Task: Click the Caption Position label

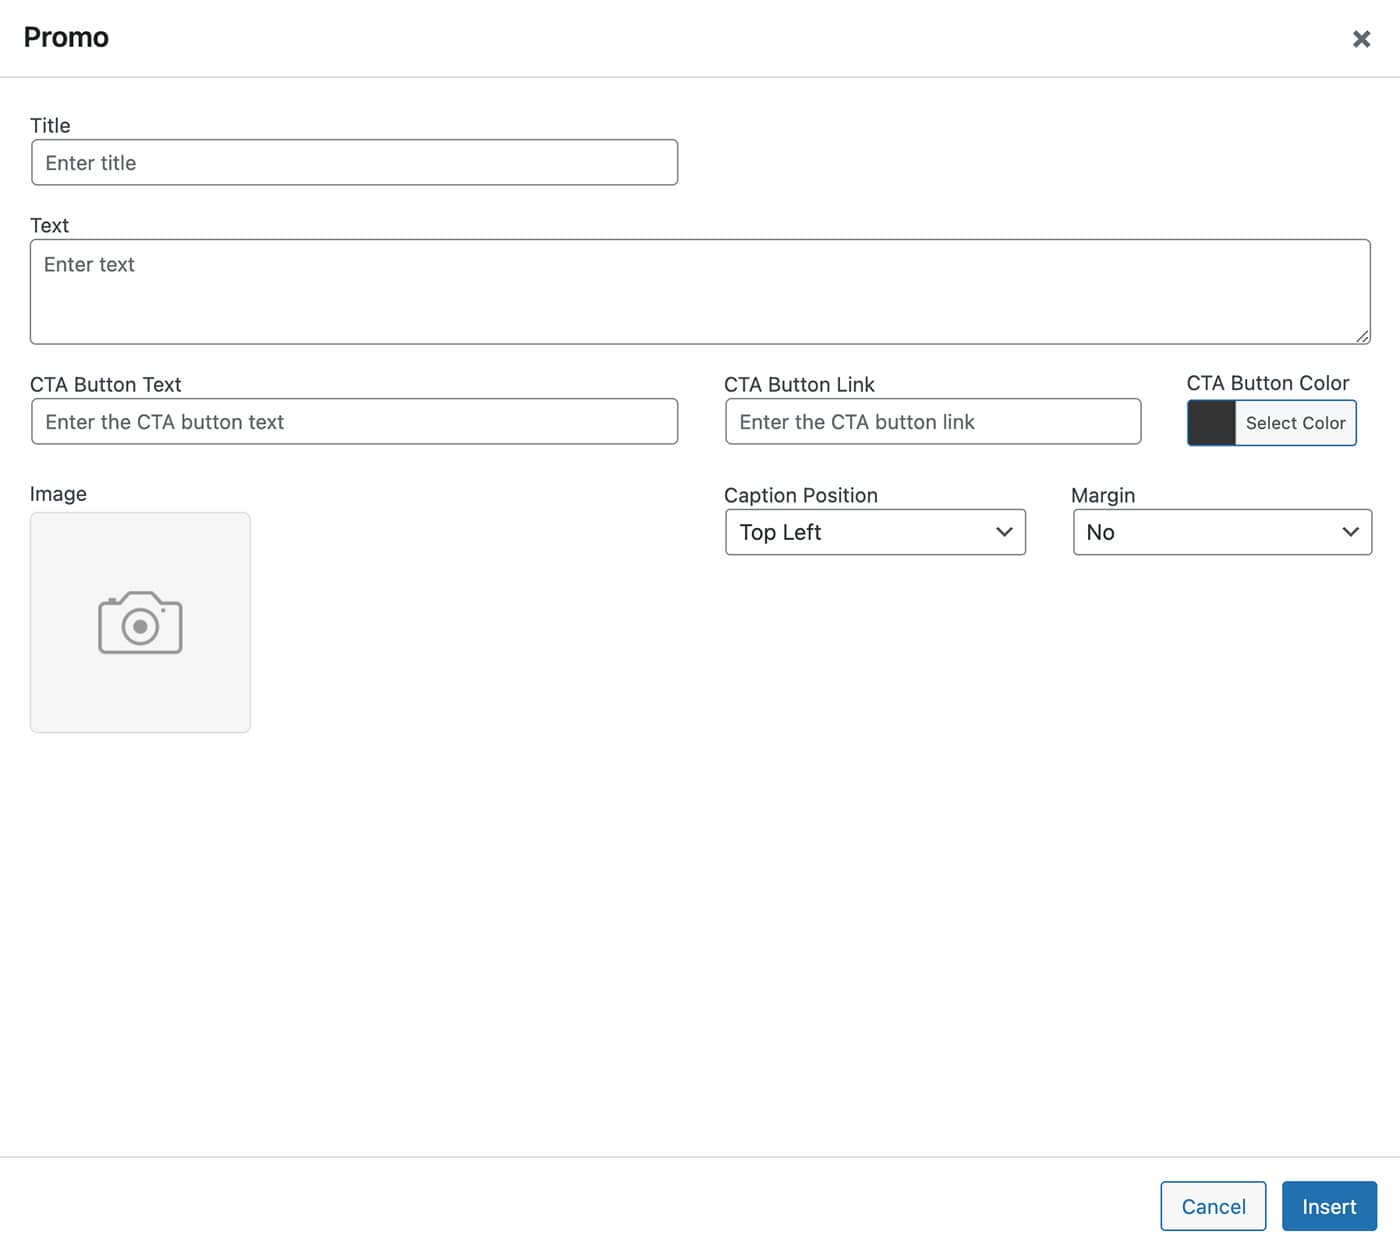Action: (x=800, y=496)
